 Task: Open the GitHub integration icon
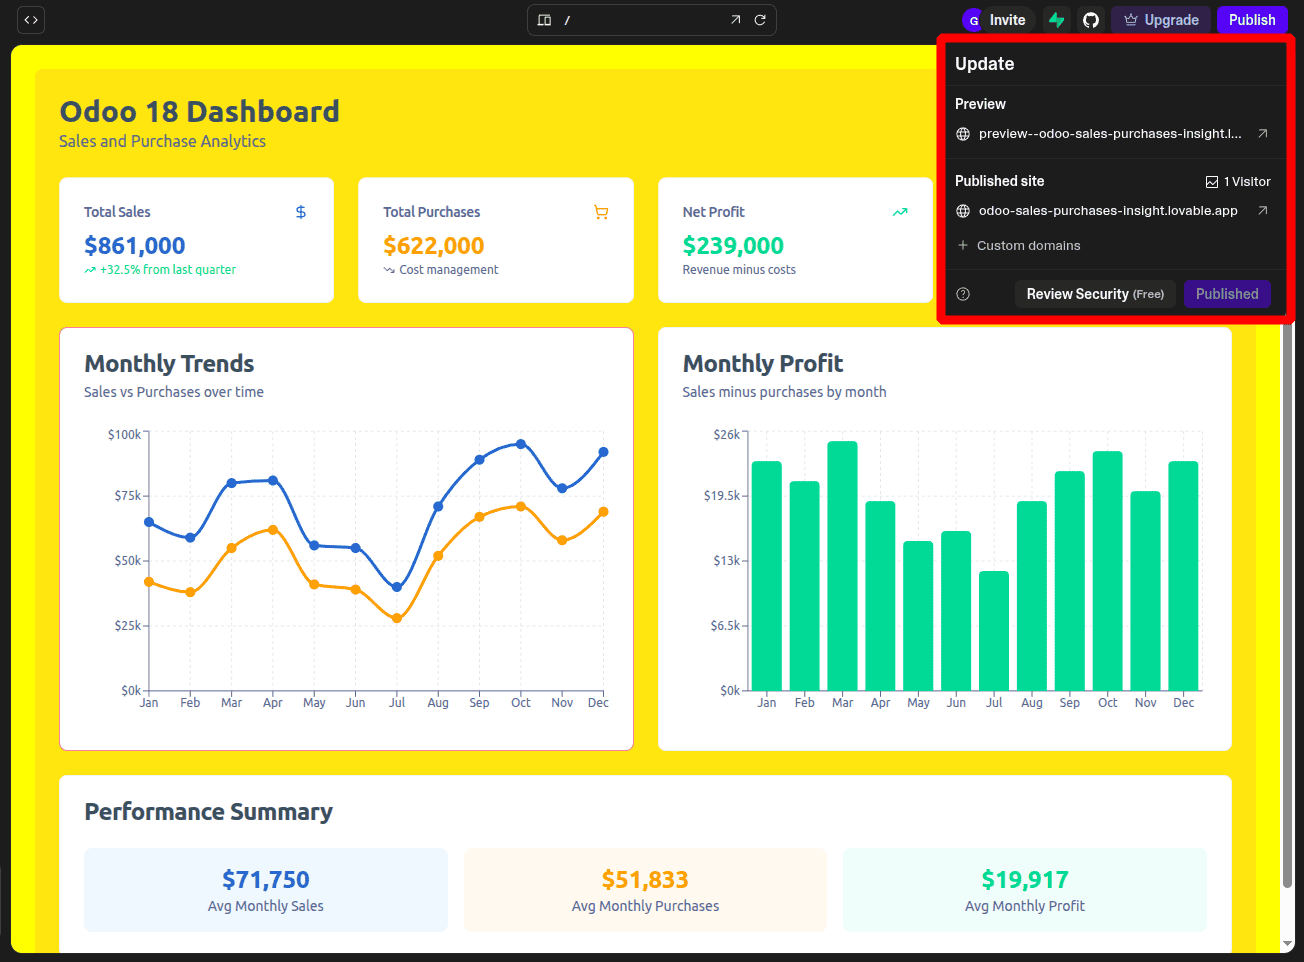coord(1091,20)
